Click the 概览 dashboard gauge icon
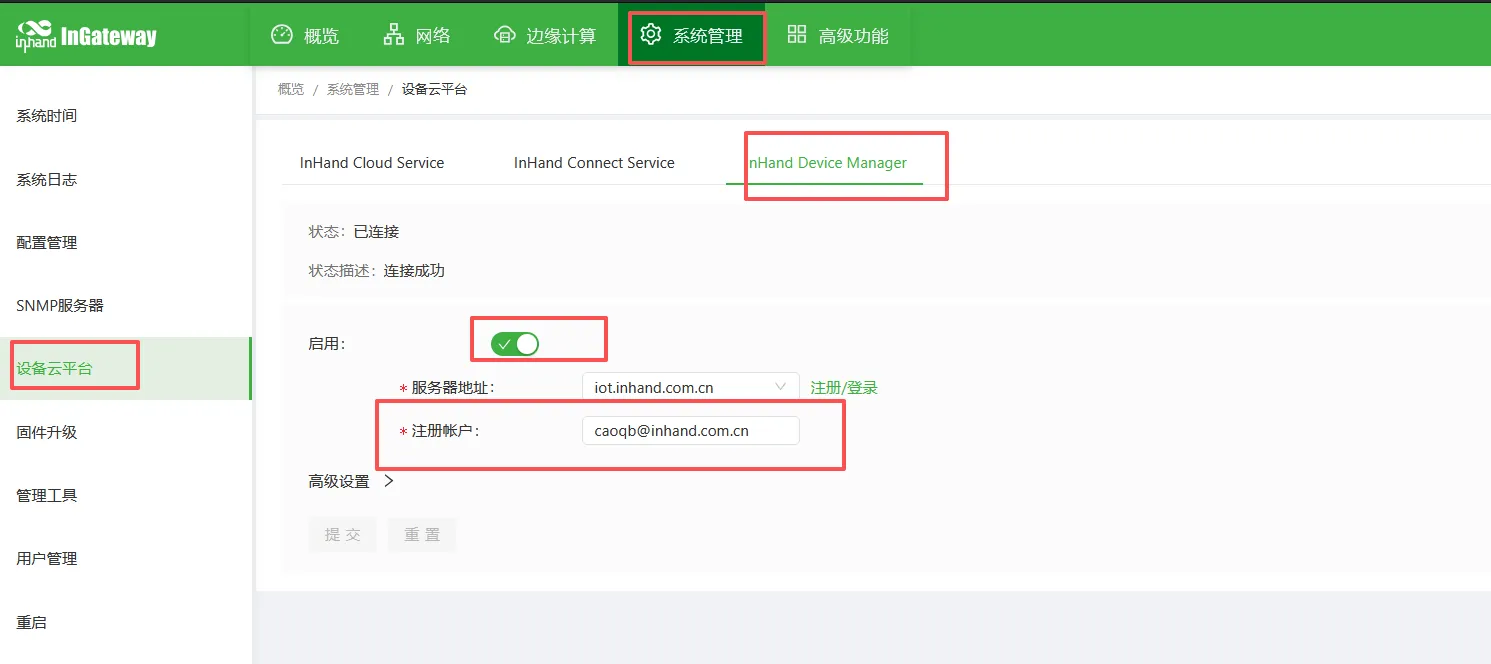 282,35
